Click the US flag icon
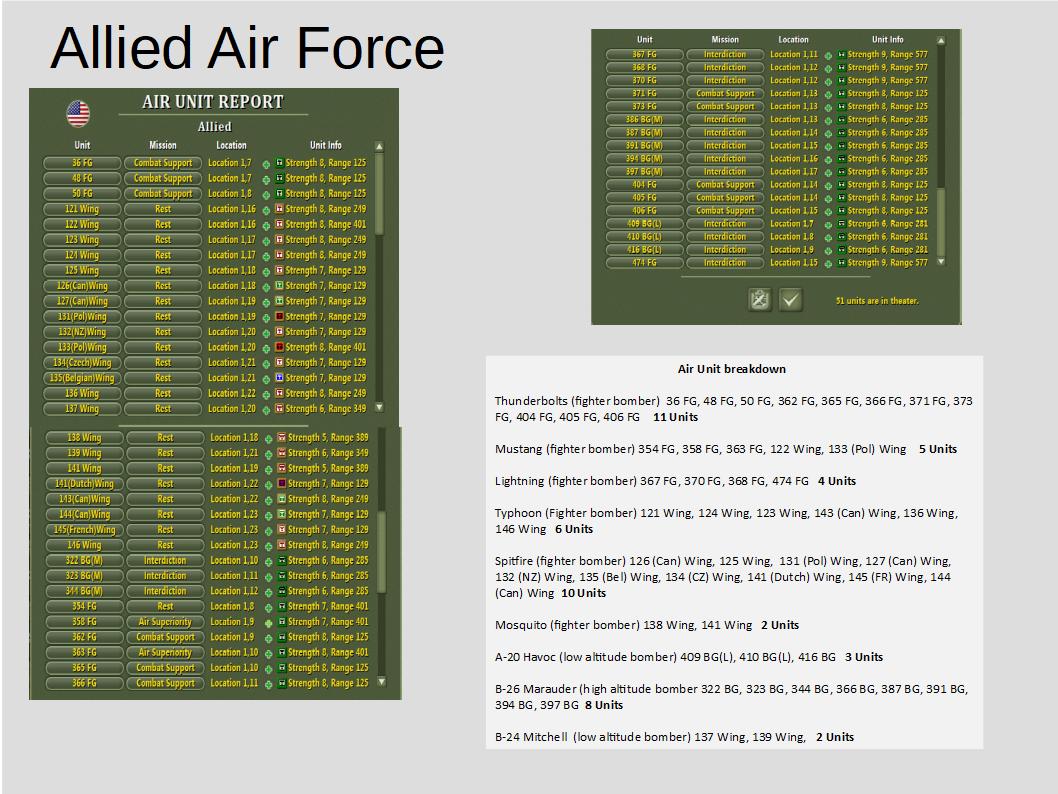1058x794 pixels. [x=78, y=114]
